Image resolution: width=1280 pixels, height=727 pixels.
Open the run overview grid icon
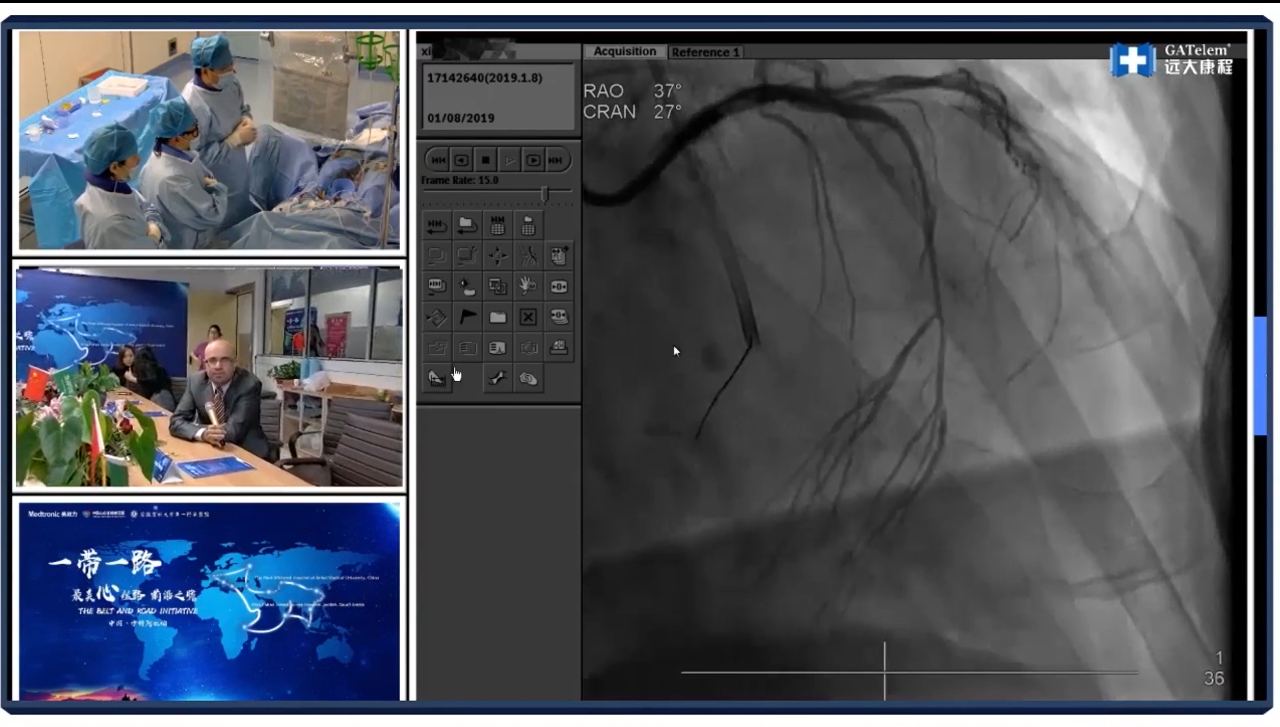[x=498, y=225]
